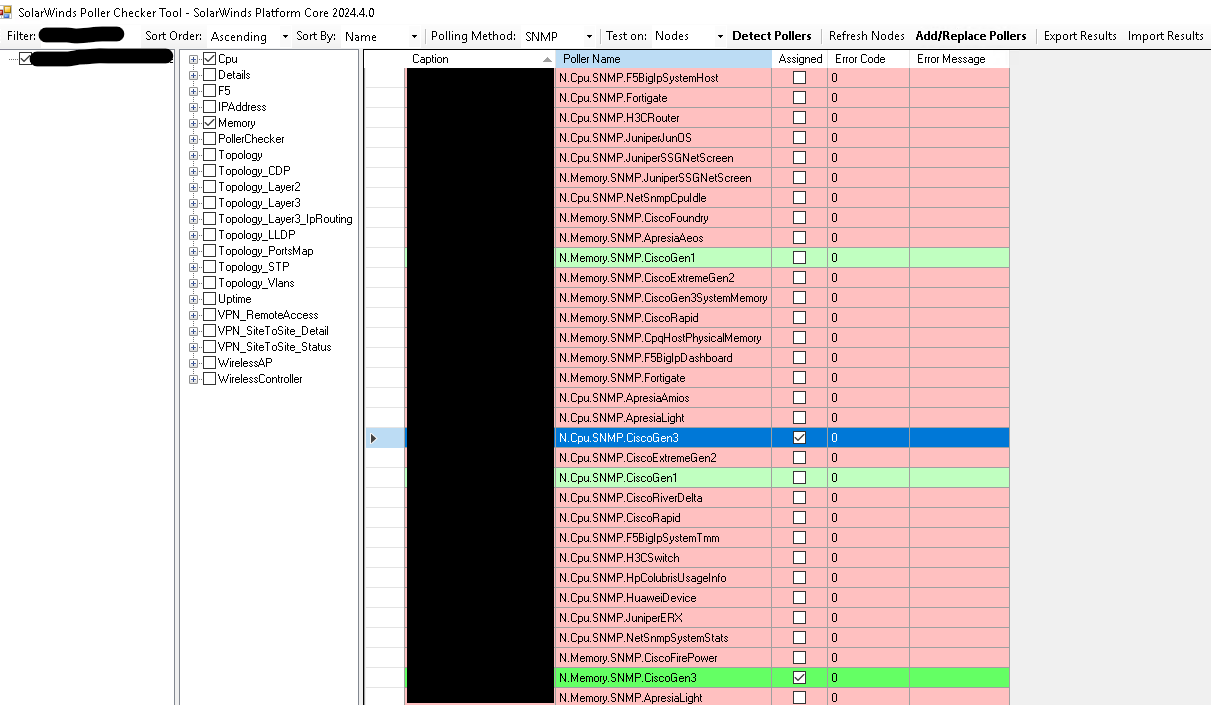Uncheck the Memory tree checkbox
Viewport: 1212px width, 705px height.
(x=209, y=123)
